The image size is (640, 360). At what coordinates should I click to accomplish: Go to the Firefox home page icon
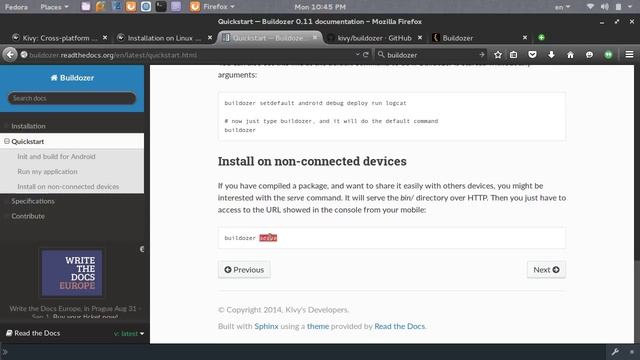[x=570, y=55]
